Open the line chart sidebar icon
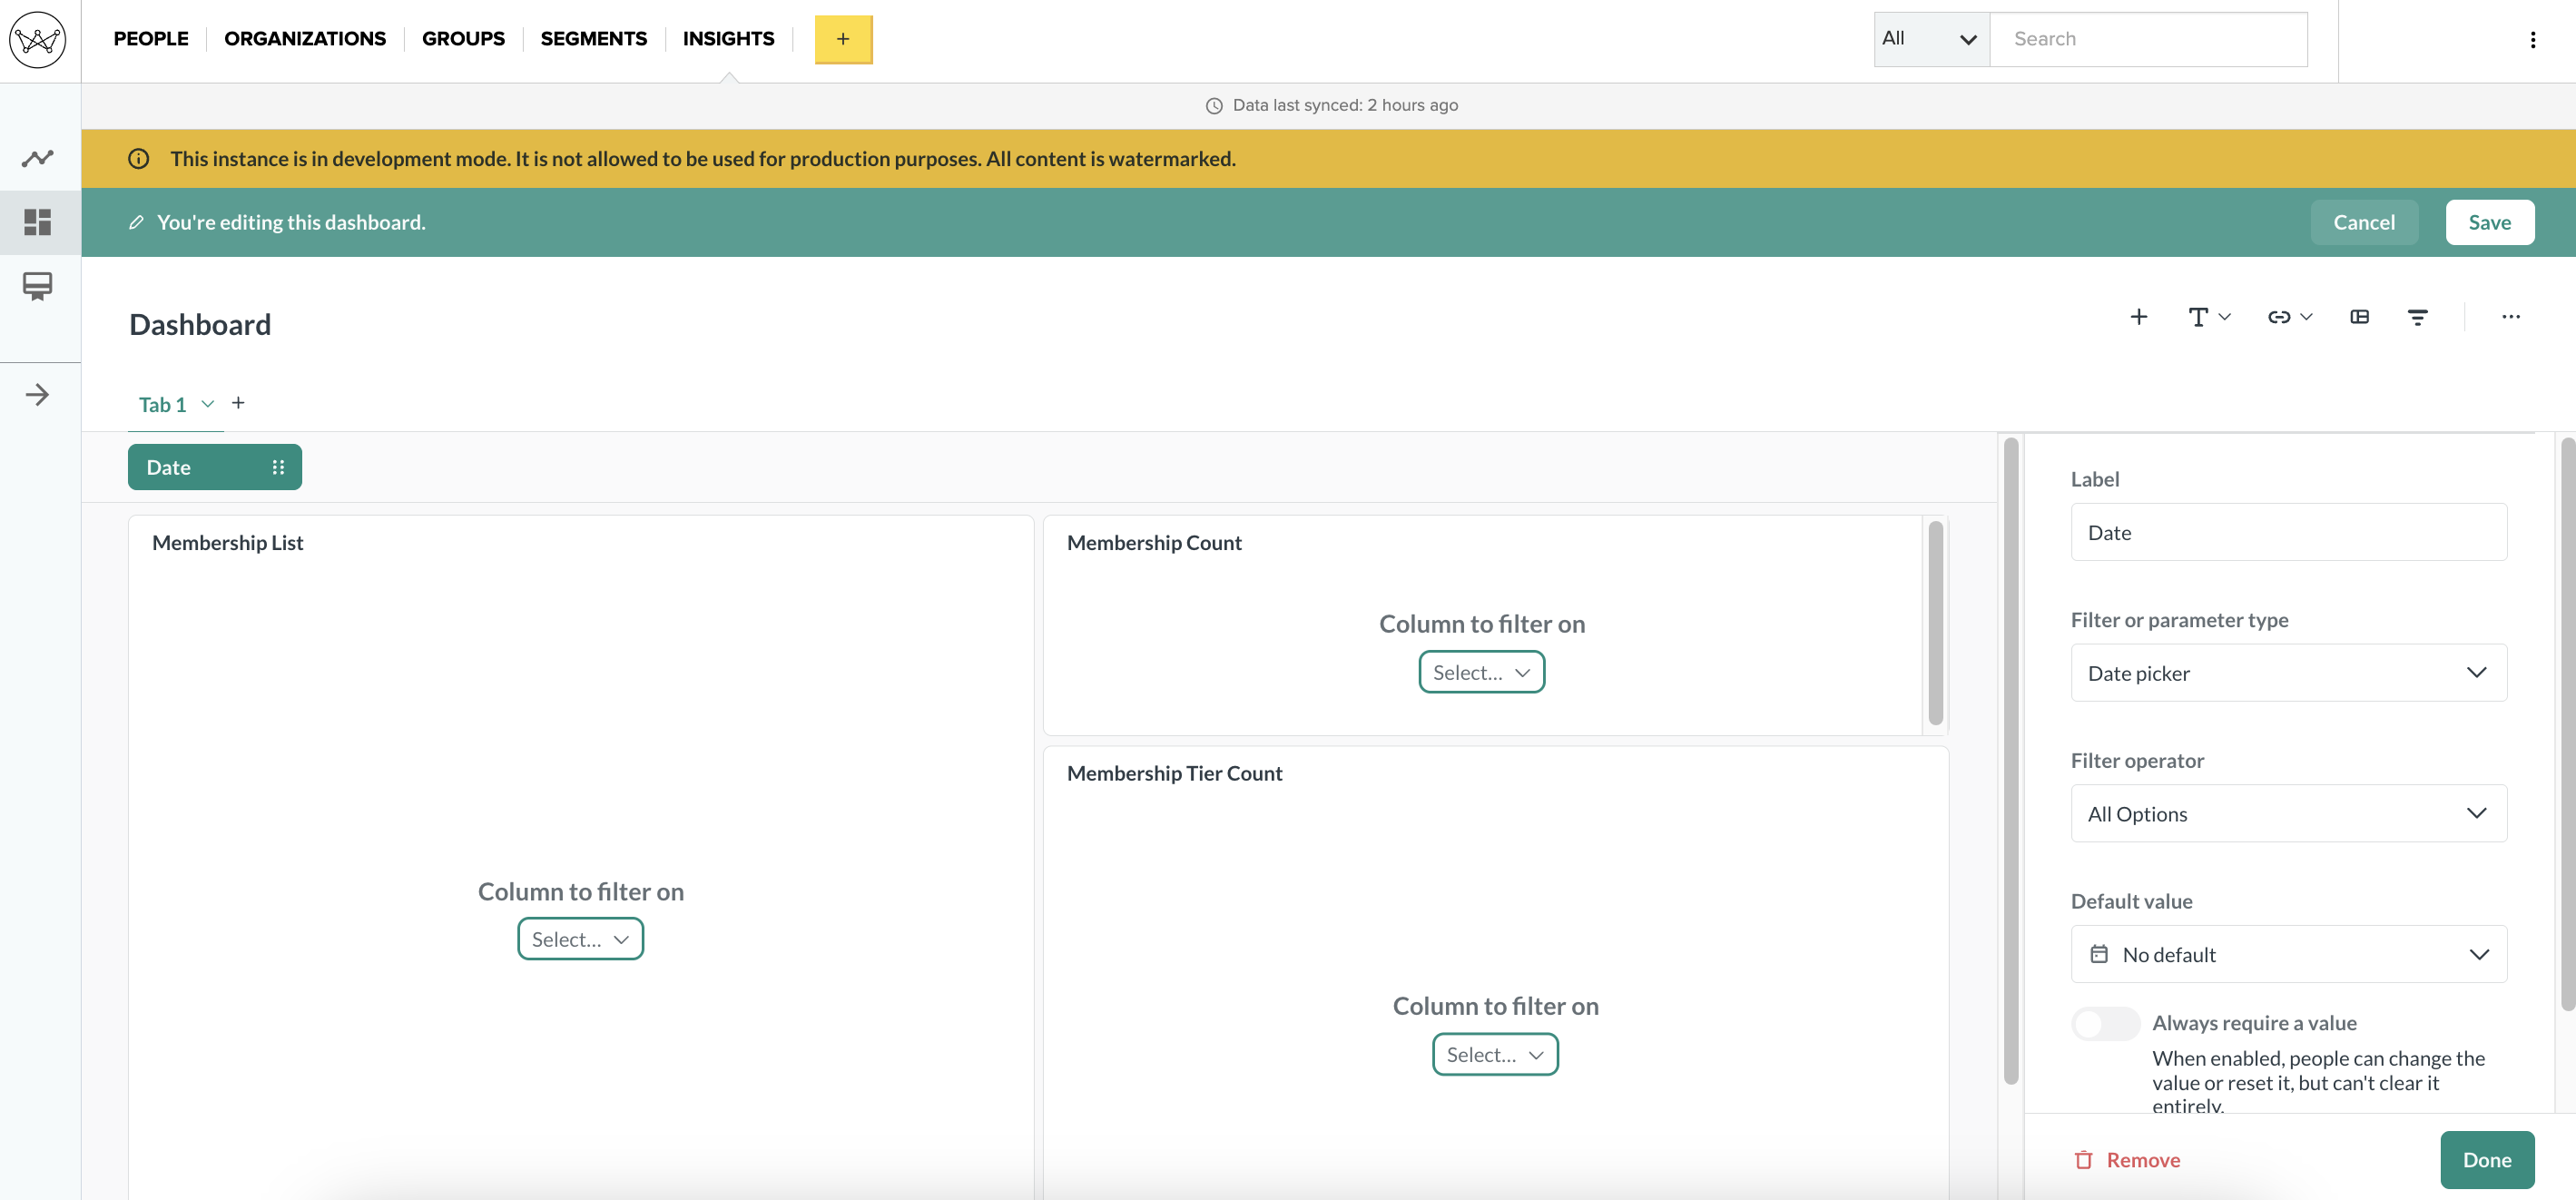This screenshot has height=1200, width=2576. (x=38, y=158)
